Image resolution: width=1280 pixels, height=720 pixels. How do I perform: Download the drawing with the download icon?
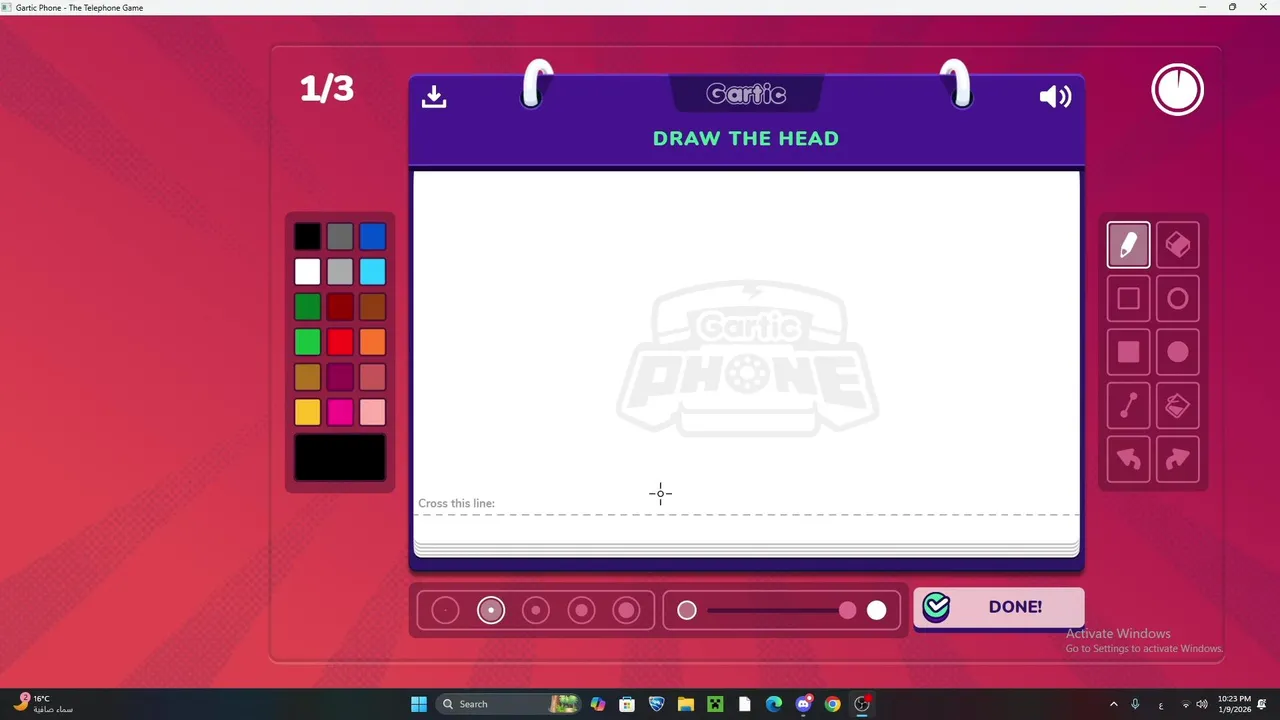(x=434, y=96)
